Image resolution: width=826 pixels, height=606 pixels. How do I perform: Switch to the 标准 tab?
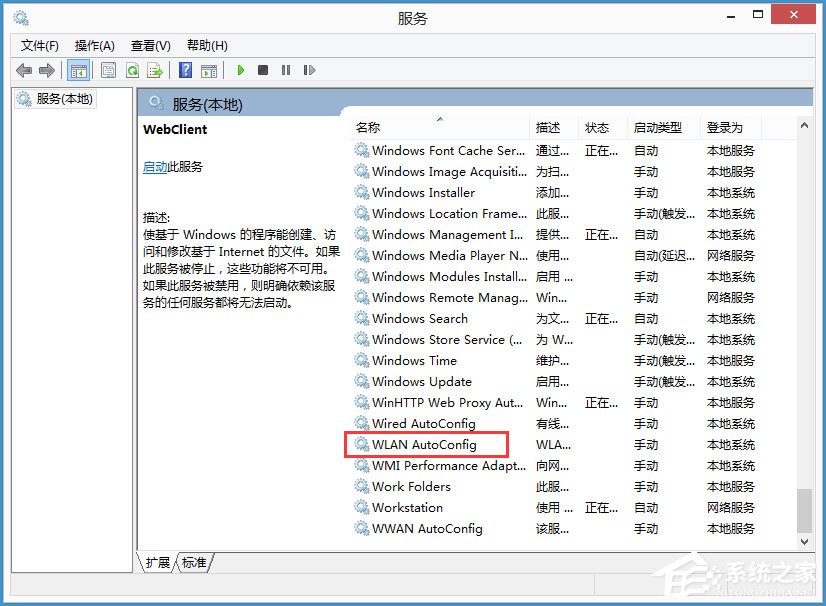coord(193,563)
